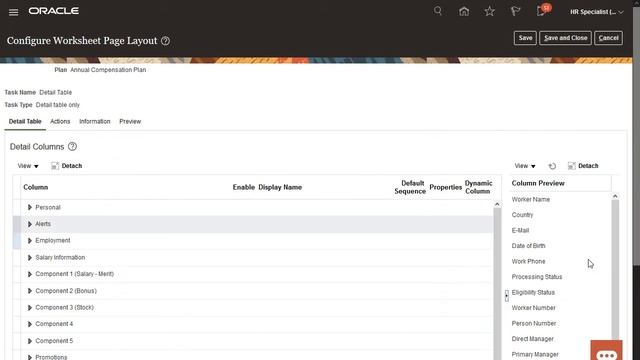Screen dimensions: 640x360
Task: Click the Default Sequence column header
Action: click(x=410, y=187)
